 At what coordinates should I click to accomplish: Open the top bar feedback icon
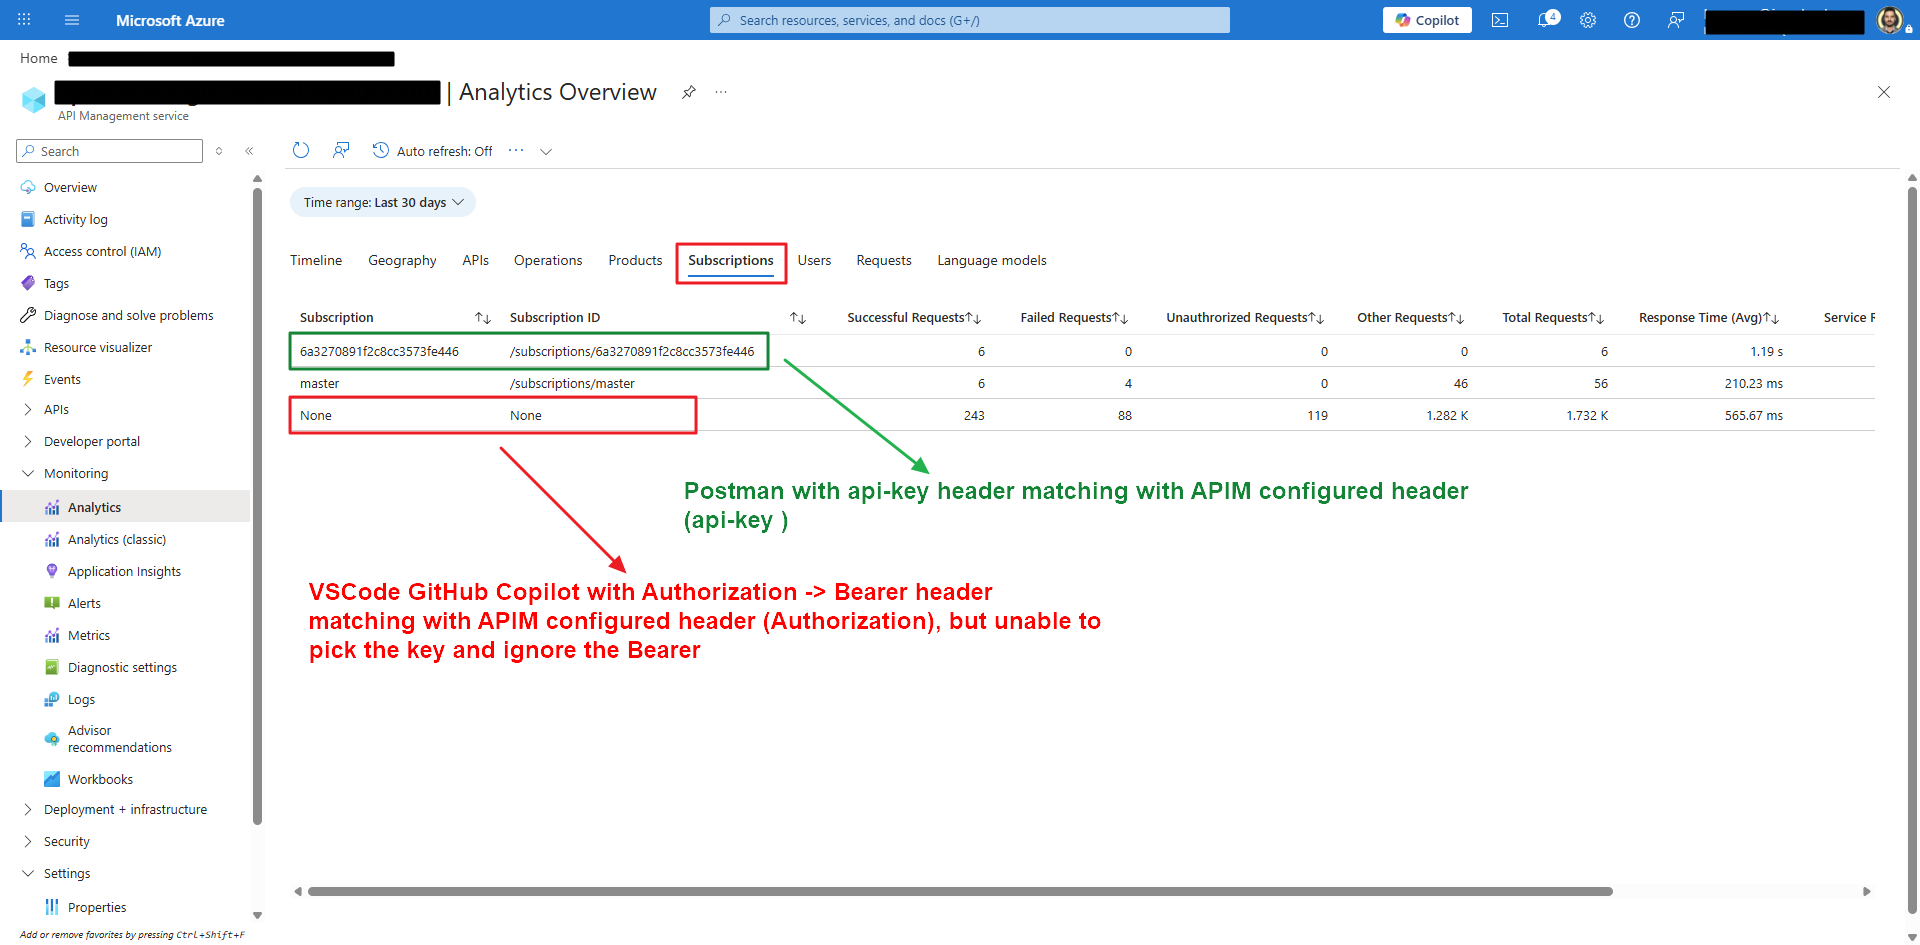(1676, 20)
